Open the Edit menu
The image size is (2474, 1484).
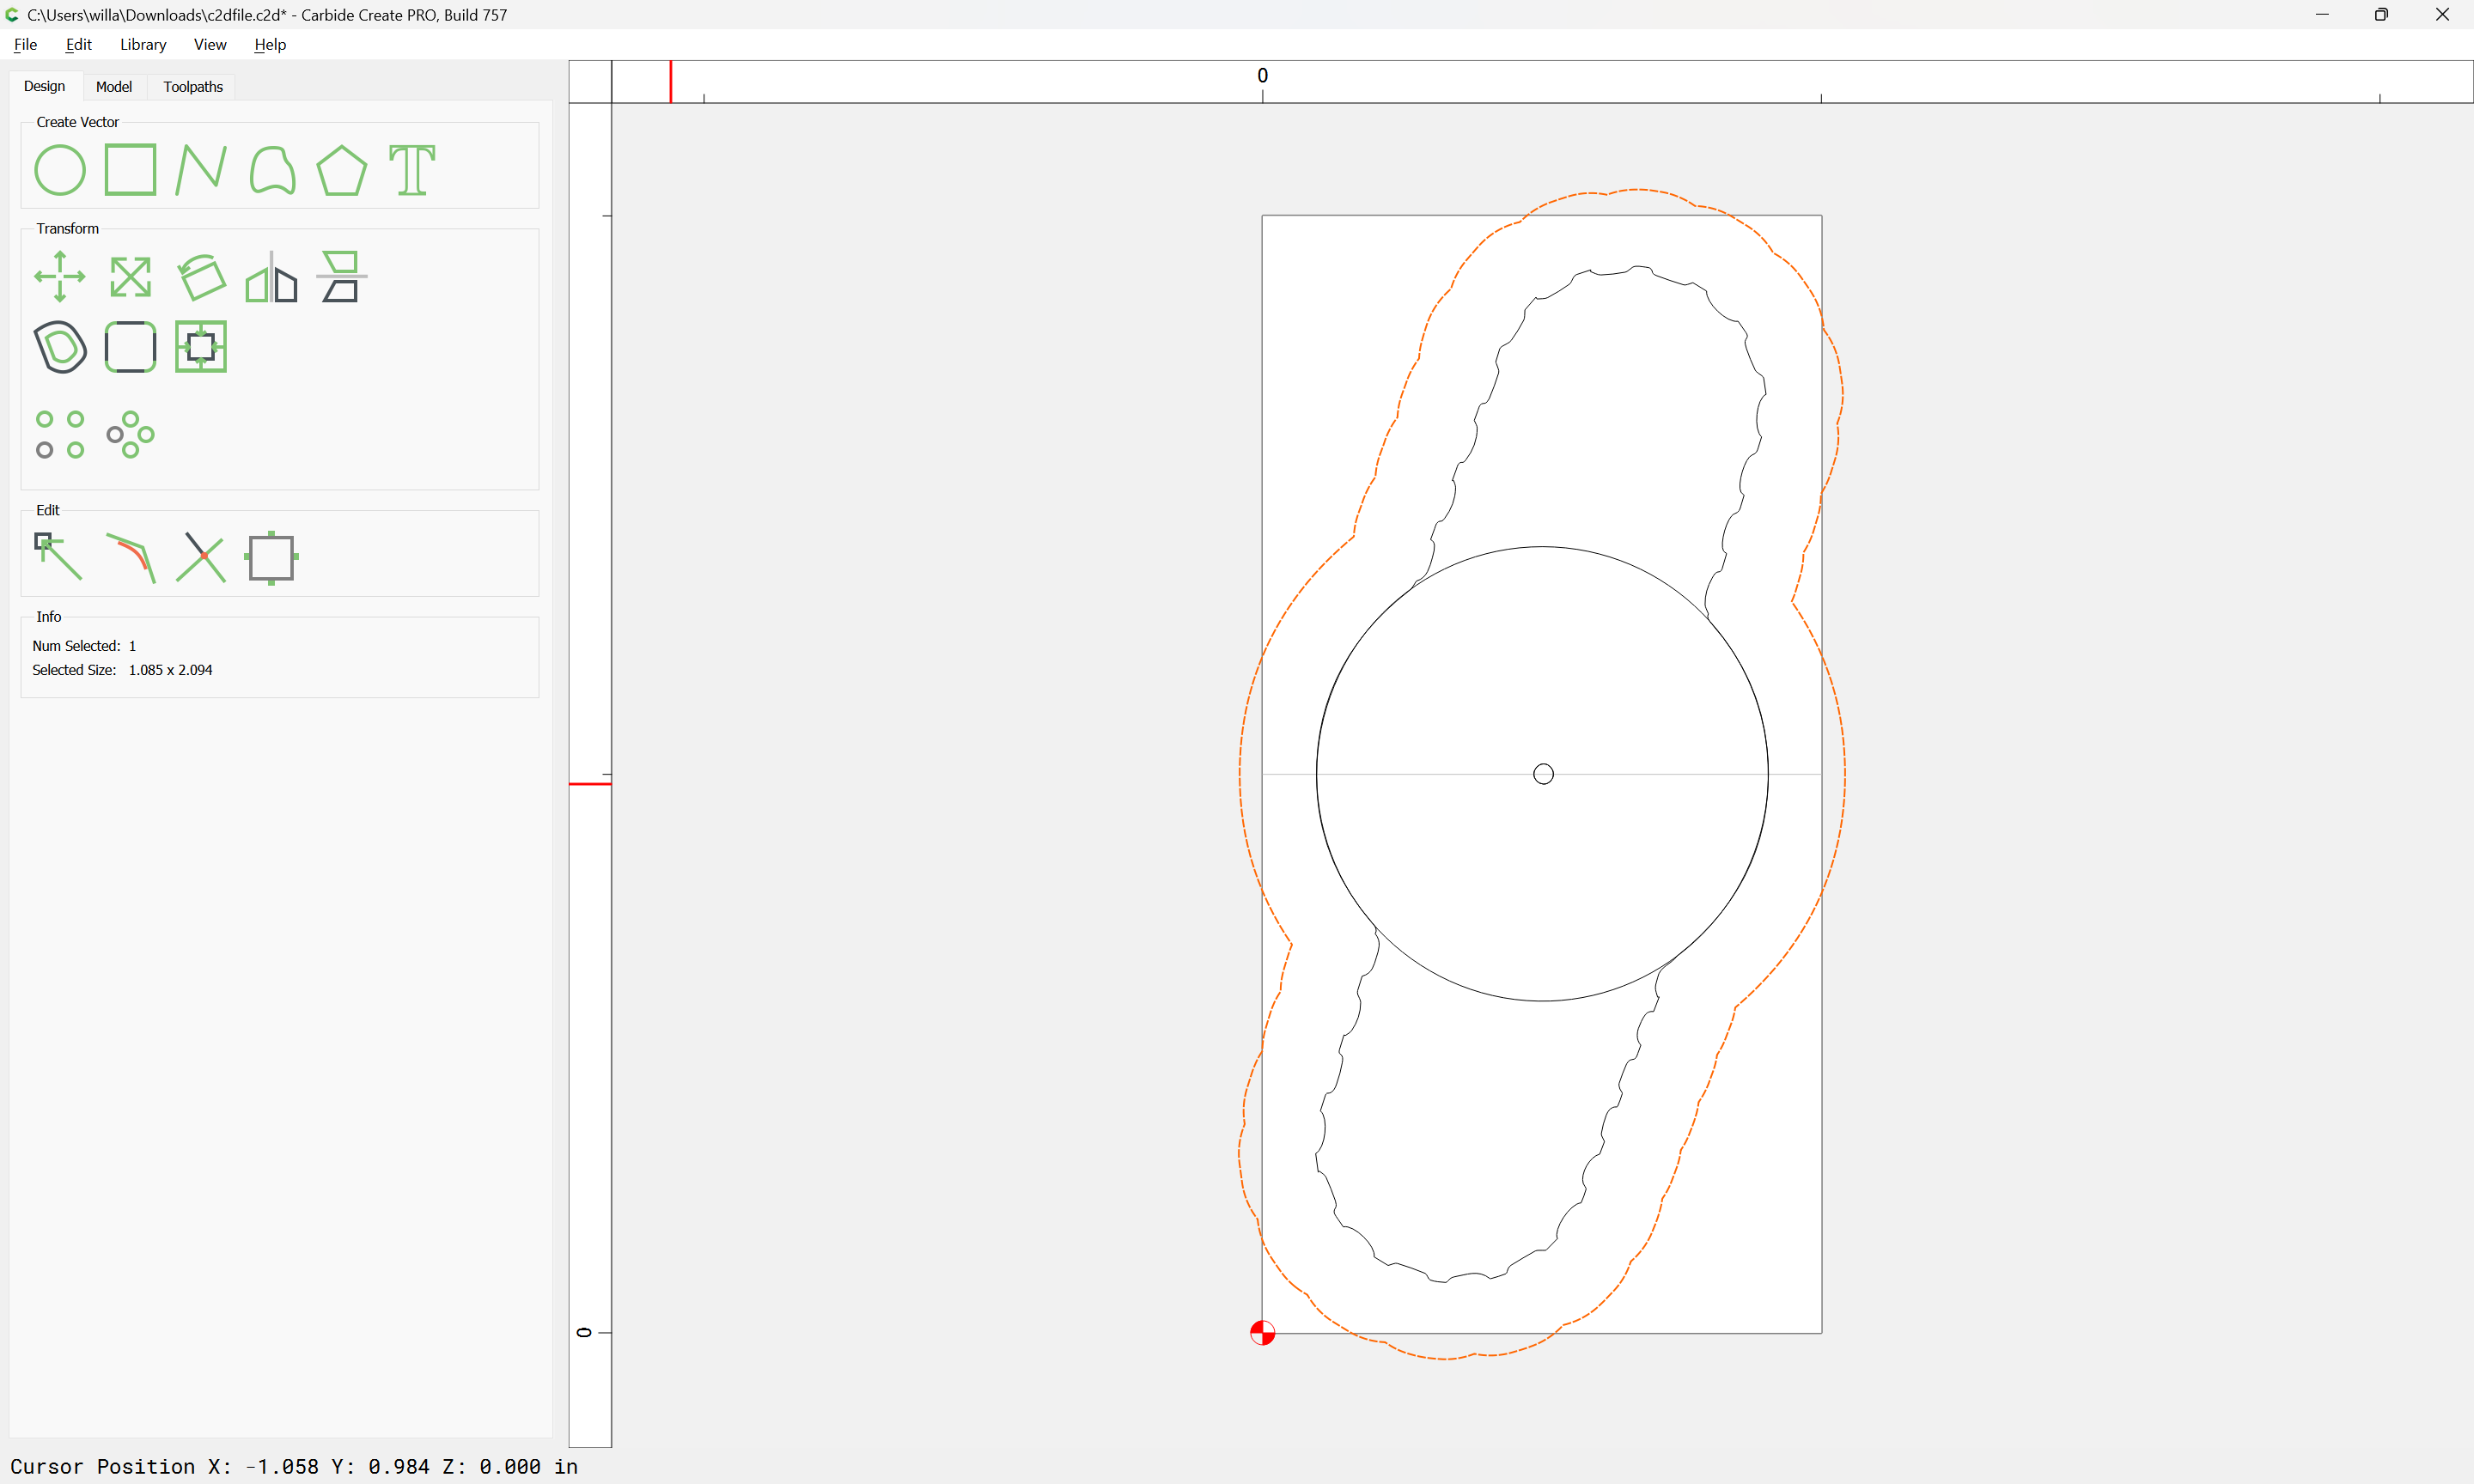pos(78,44)
